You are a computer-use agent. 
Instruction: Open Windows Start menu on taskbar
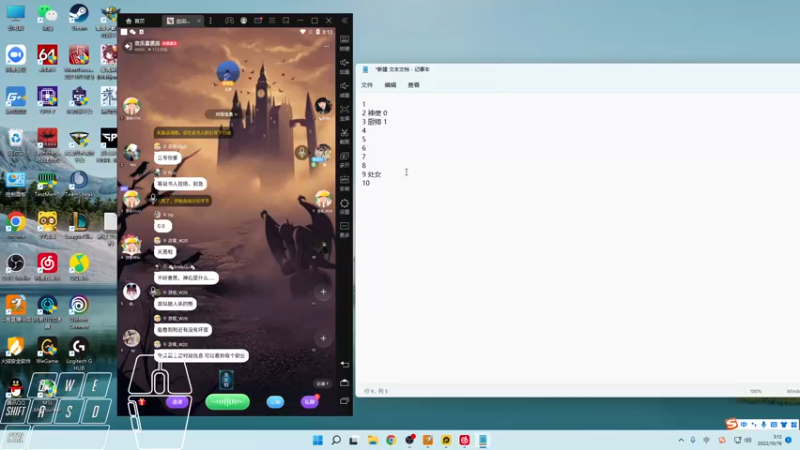click(x=317, y=440)
